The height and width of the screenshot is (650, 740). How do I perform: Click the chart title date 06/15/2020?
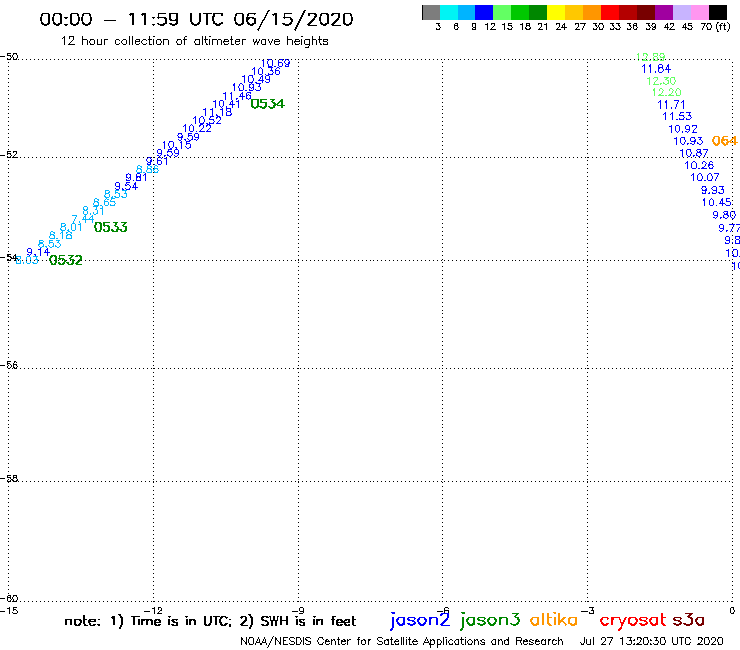point(293,20)
